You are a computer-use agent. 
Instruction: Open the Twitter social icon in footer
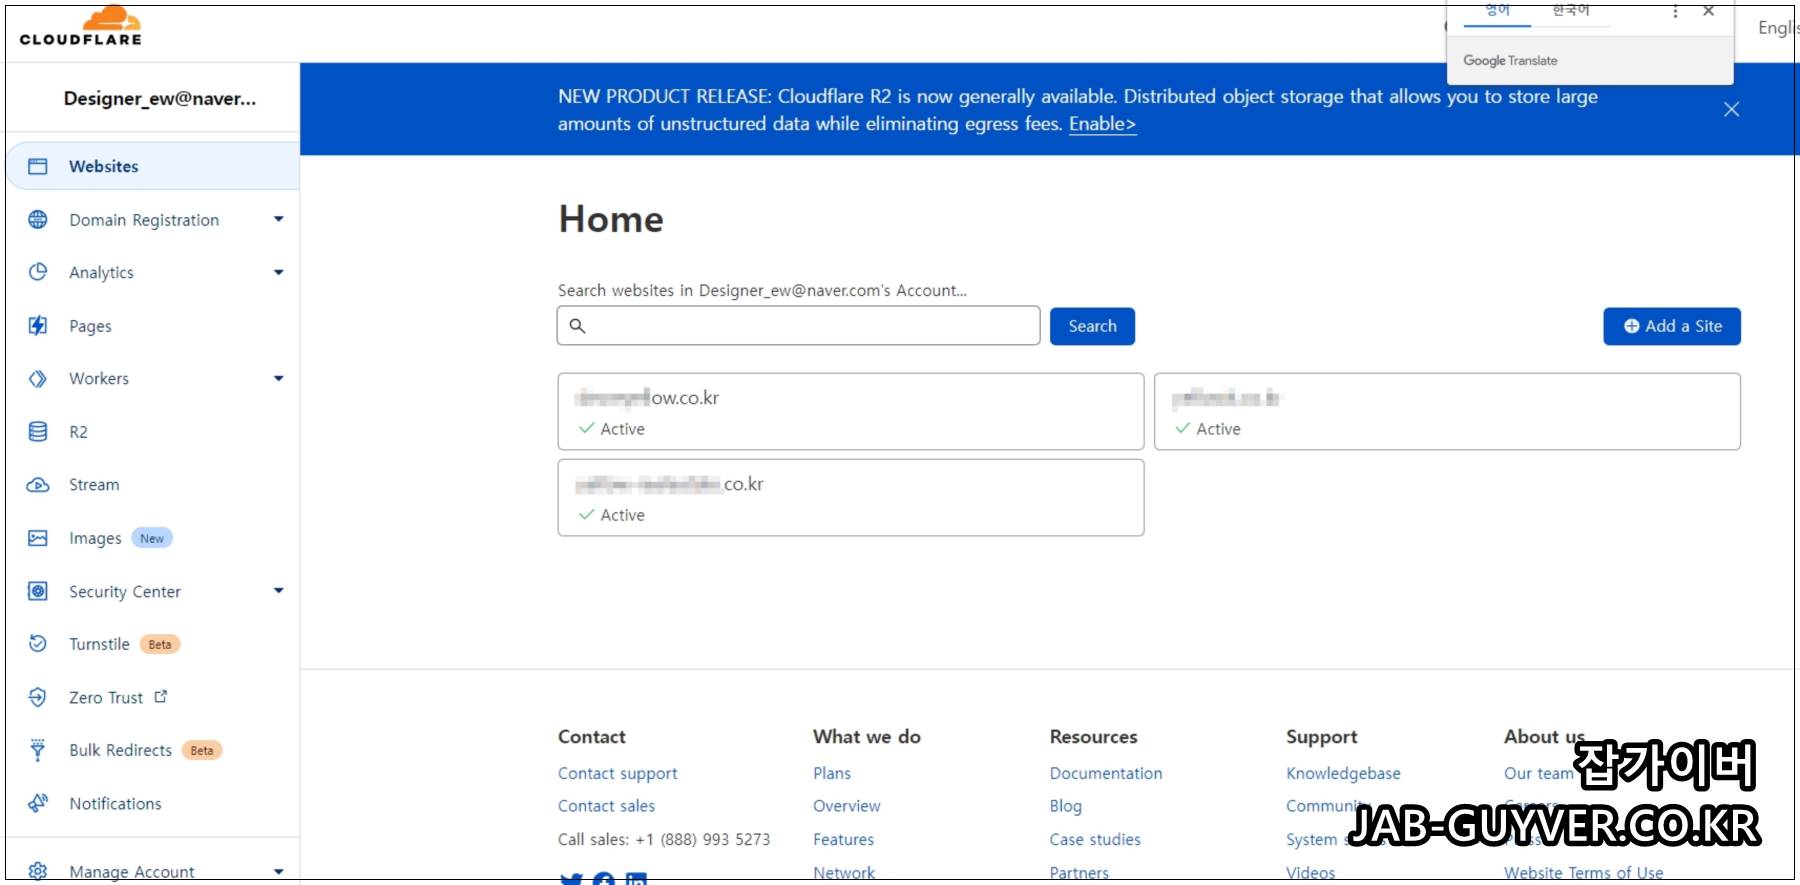tap(571, 878)
